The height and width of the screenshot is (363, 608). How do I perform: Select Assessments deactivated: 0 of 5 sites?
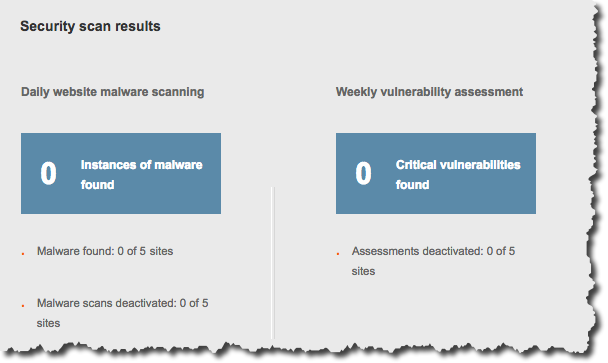point(433,261)
